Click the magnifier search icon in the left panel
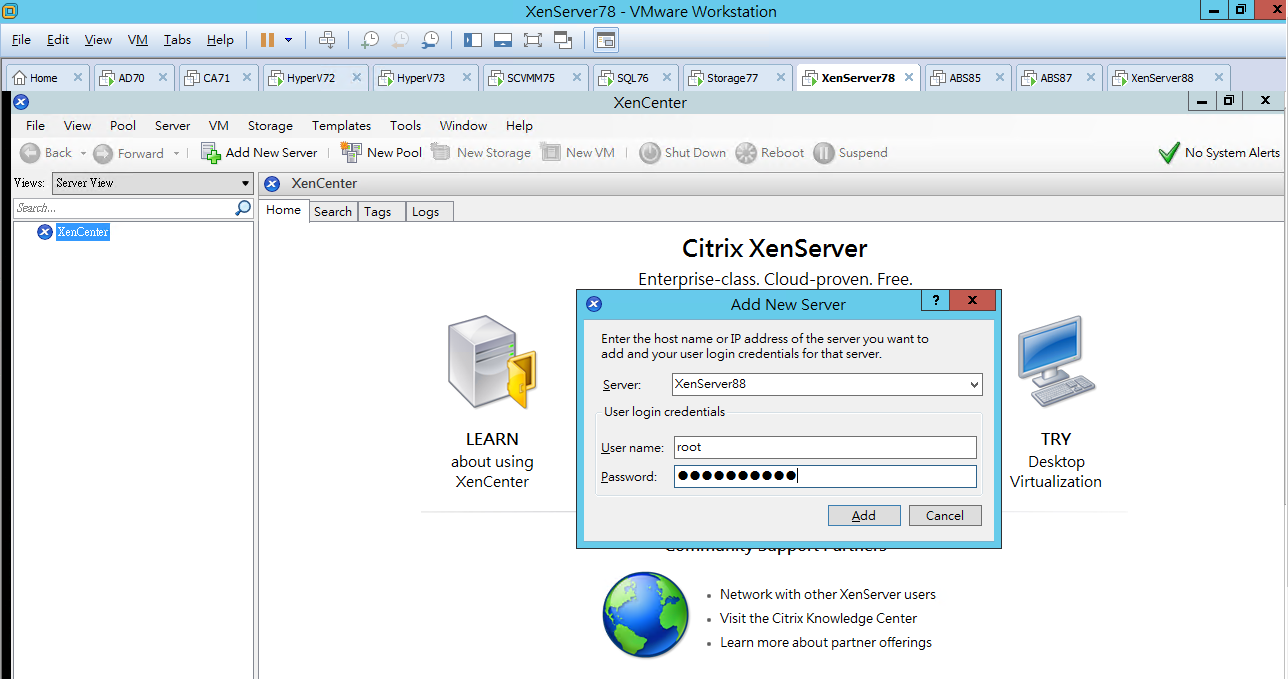The image size is (1288, 679). tap(243, 208)
